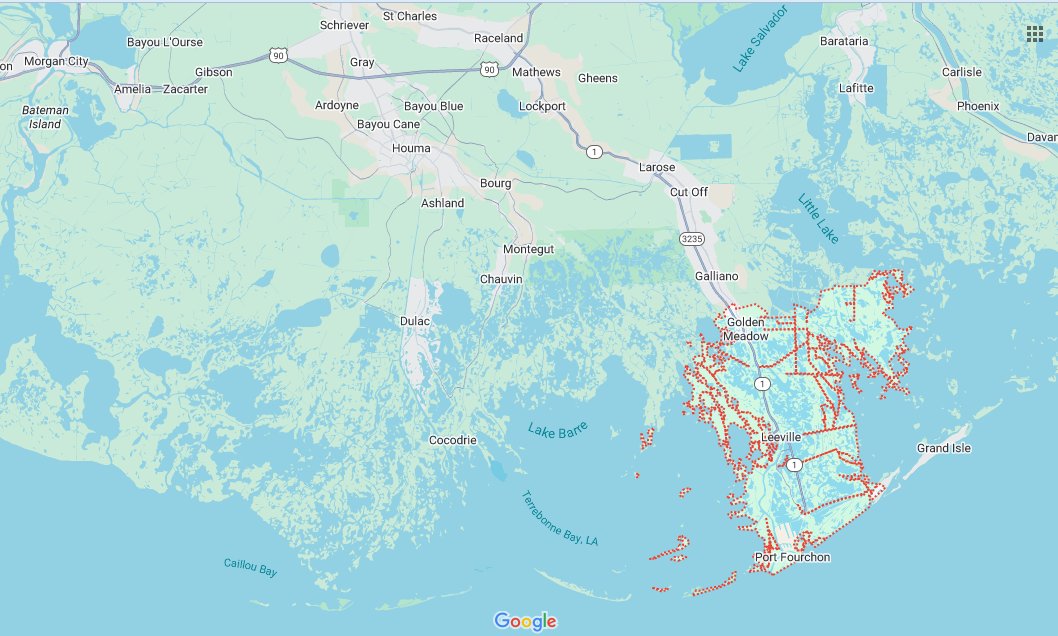Viewport: 1058px width, 636px height.
Task: Open the Google apps grid menu
Action: click(1034, 34)
